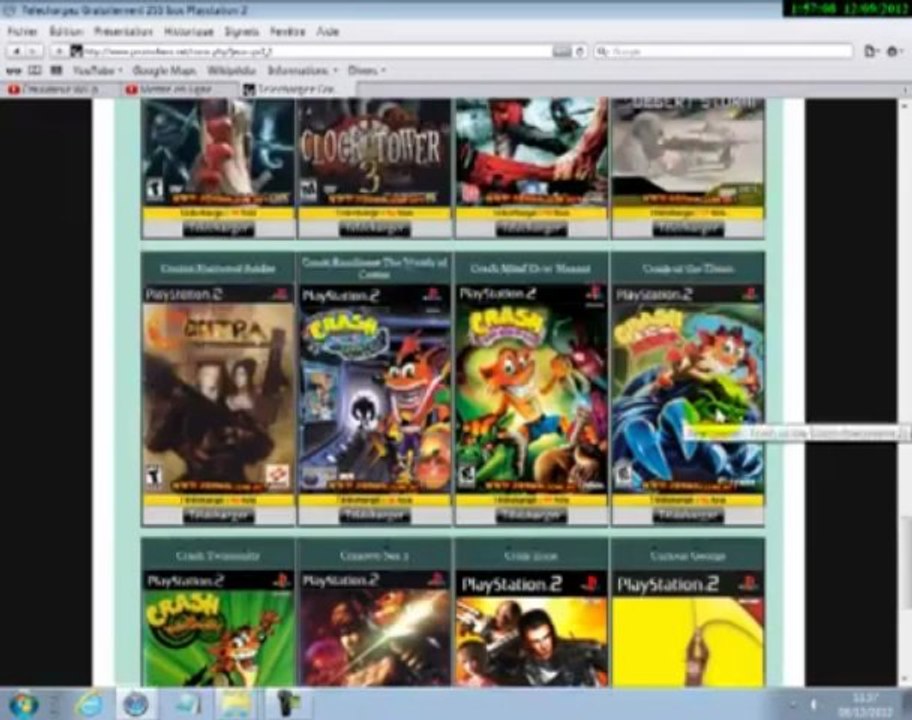912x720 pixels.
Task: Select the active Télécharger tab
Action: 297,89
